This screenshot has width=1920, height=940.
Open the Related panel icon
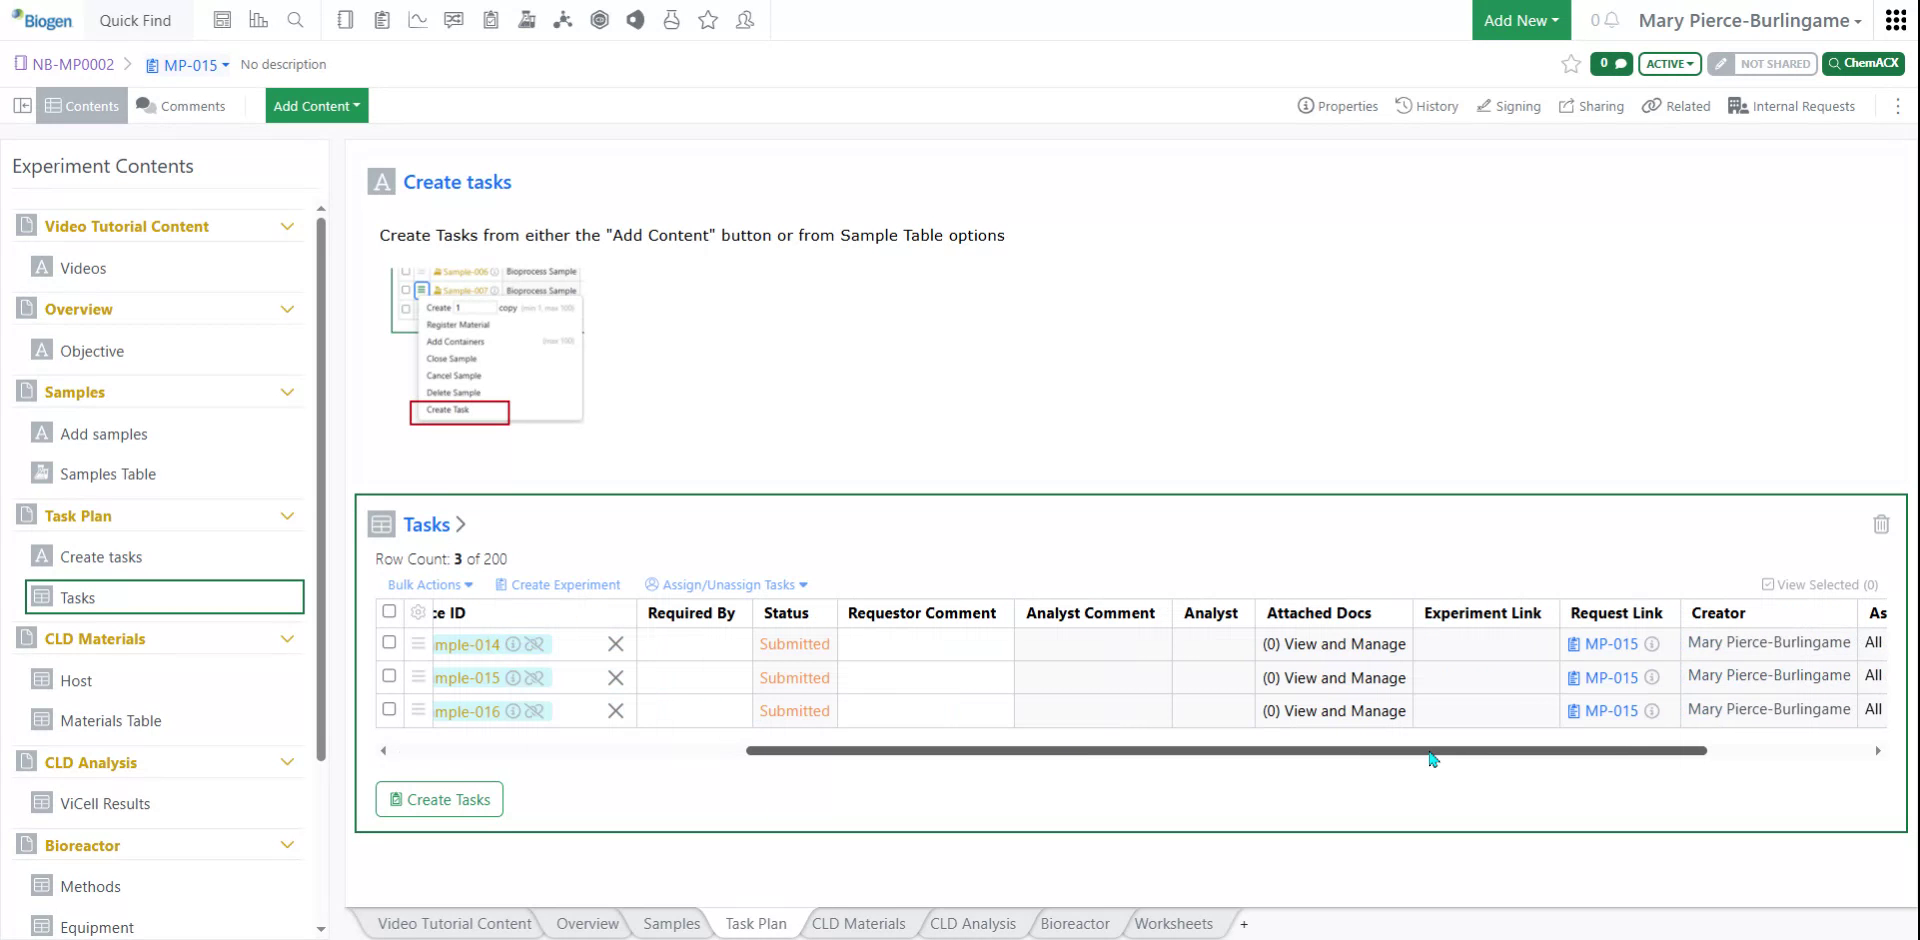(1676, 105)
